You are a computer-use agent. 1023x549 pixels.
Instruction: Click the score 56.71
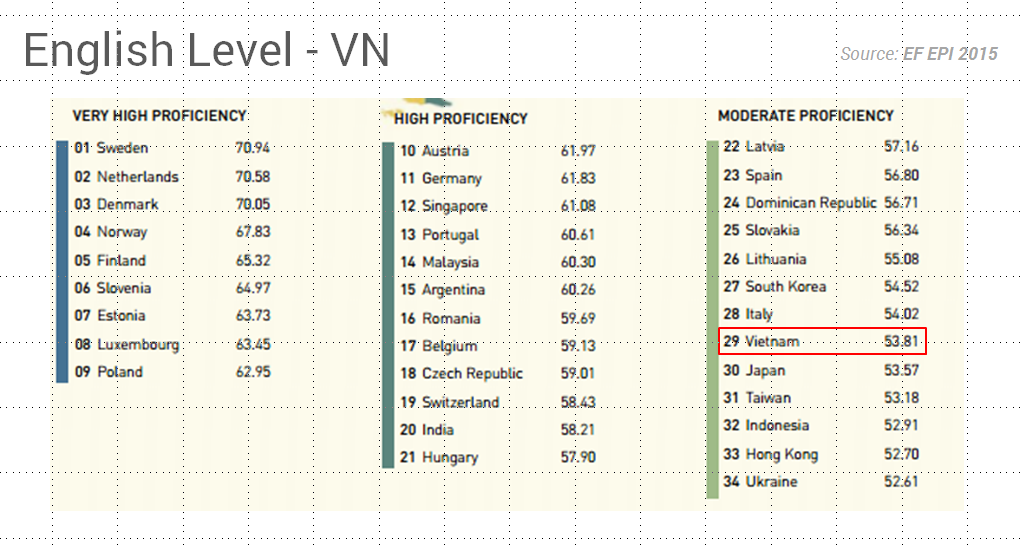[x=902, y=203]
